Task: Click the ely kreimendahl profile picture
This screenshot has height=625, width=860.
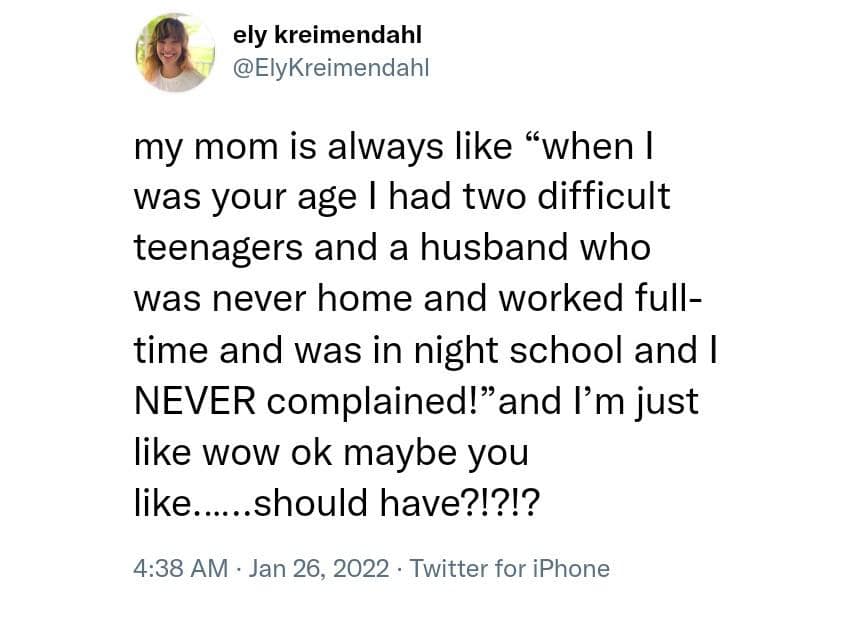Action: (x=176, y=53)
